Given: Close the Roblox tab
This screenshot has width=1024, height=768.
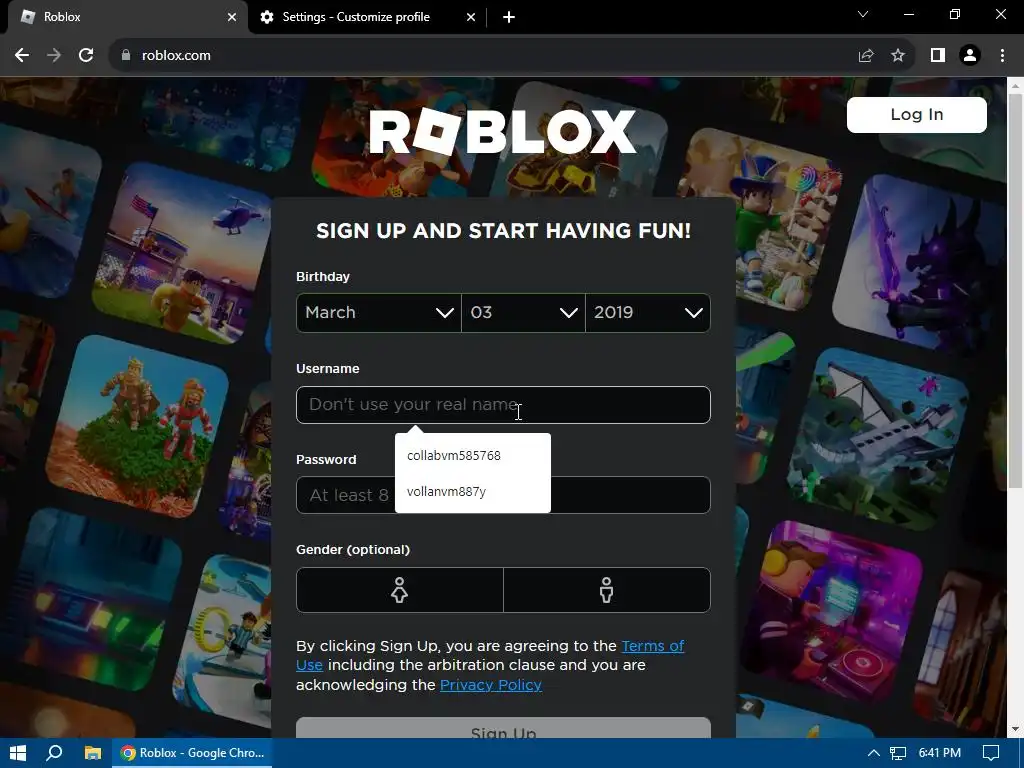Looking at the screenshot, I should tap(232, 17).
